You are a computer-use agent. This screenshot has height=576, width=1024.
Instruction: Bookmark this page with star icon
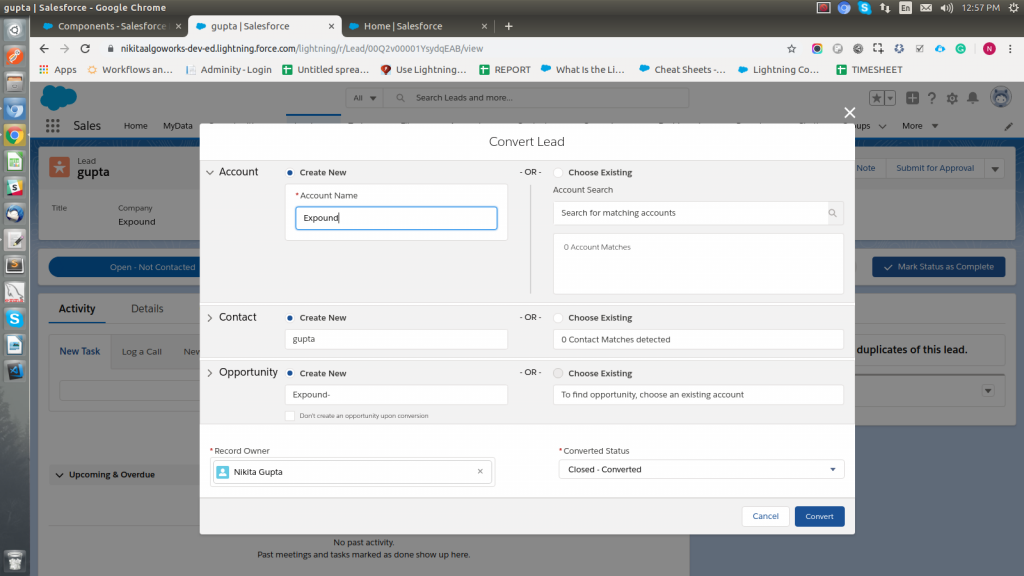click(x=791, y=48)
